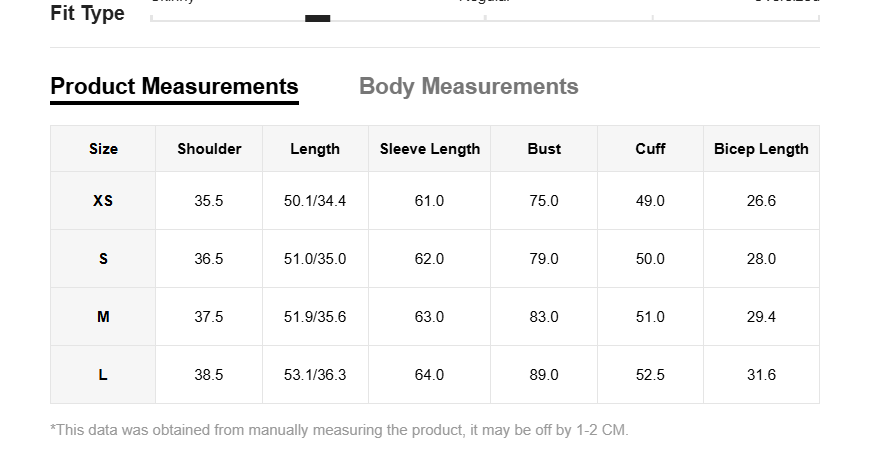874x456 pixels.
Task: Select the S size row label
Action: pos(103,259)
